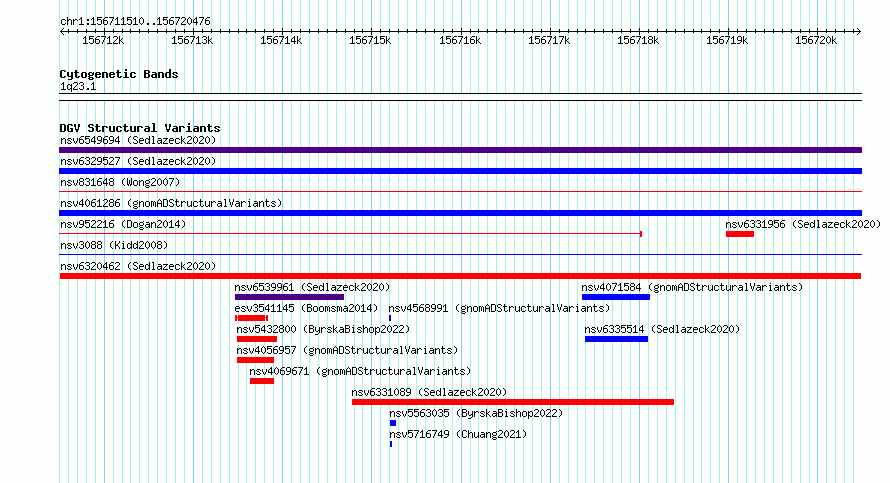Open nsv4568991 (gnomADStructuralVariants) label

[x=499, y=308]
